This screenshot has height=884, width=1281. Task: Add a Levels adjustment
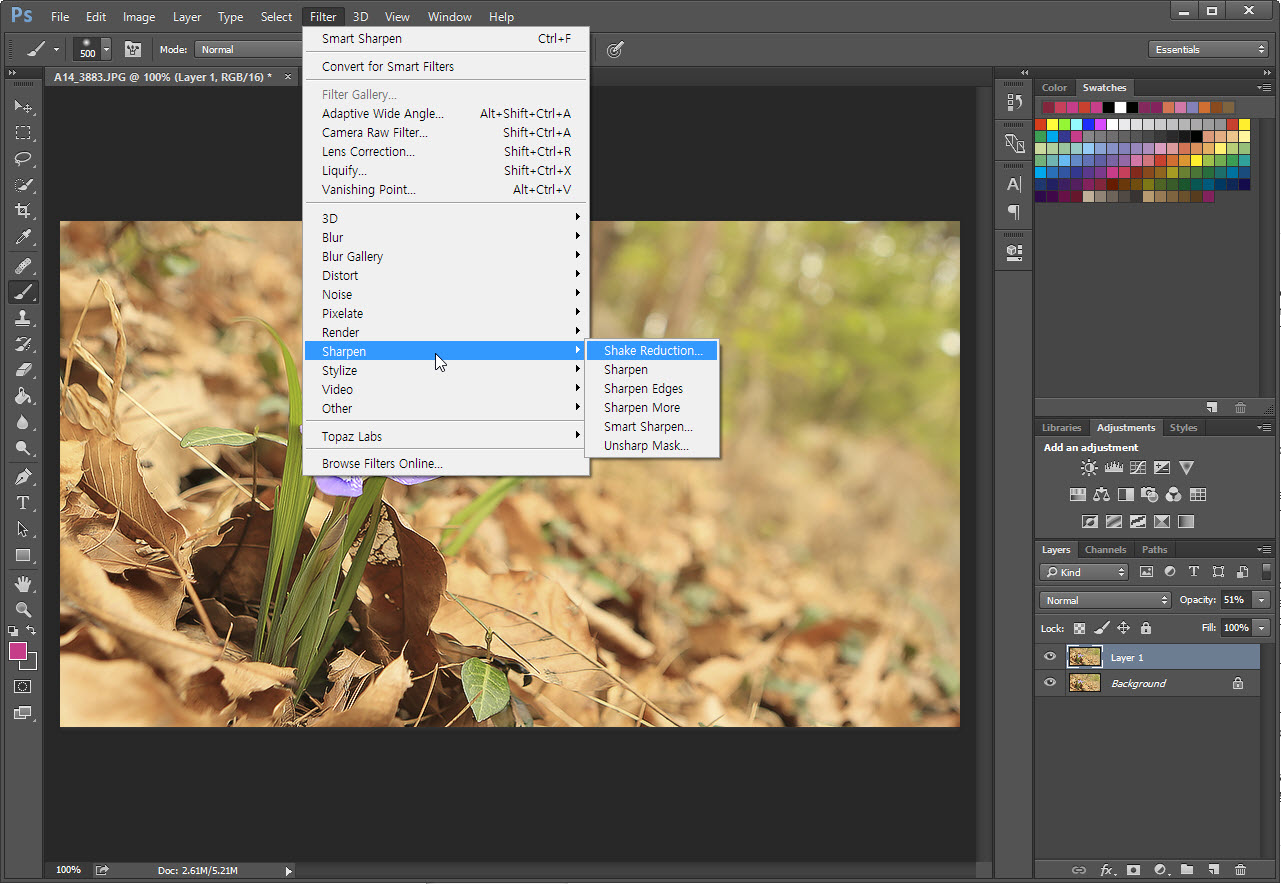[1113, 467]
